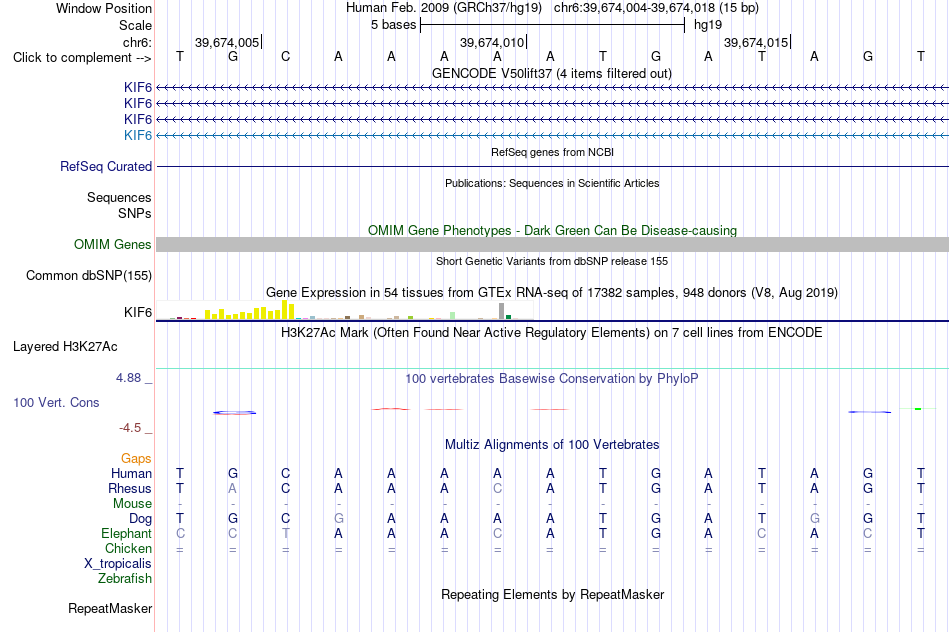The width and height of the screenshot is (950, 632).
Task: Click the Layered H3K27Ac track label
Action: [65, 347]
